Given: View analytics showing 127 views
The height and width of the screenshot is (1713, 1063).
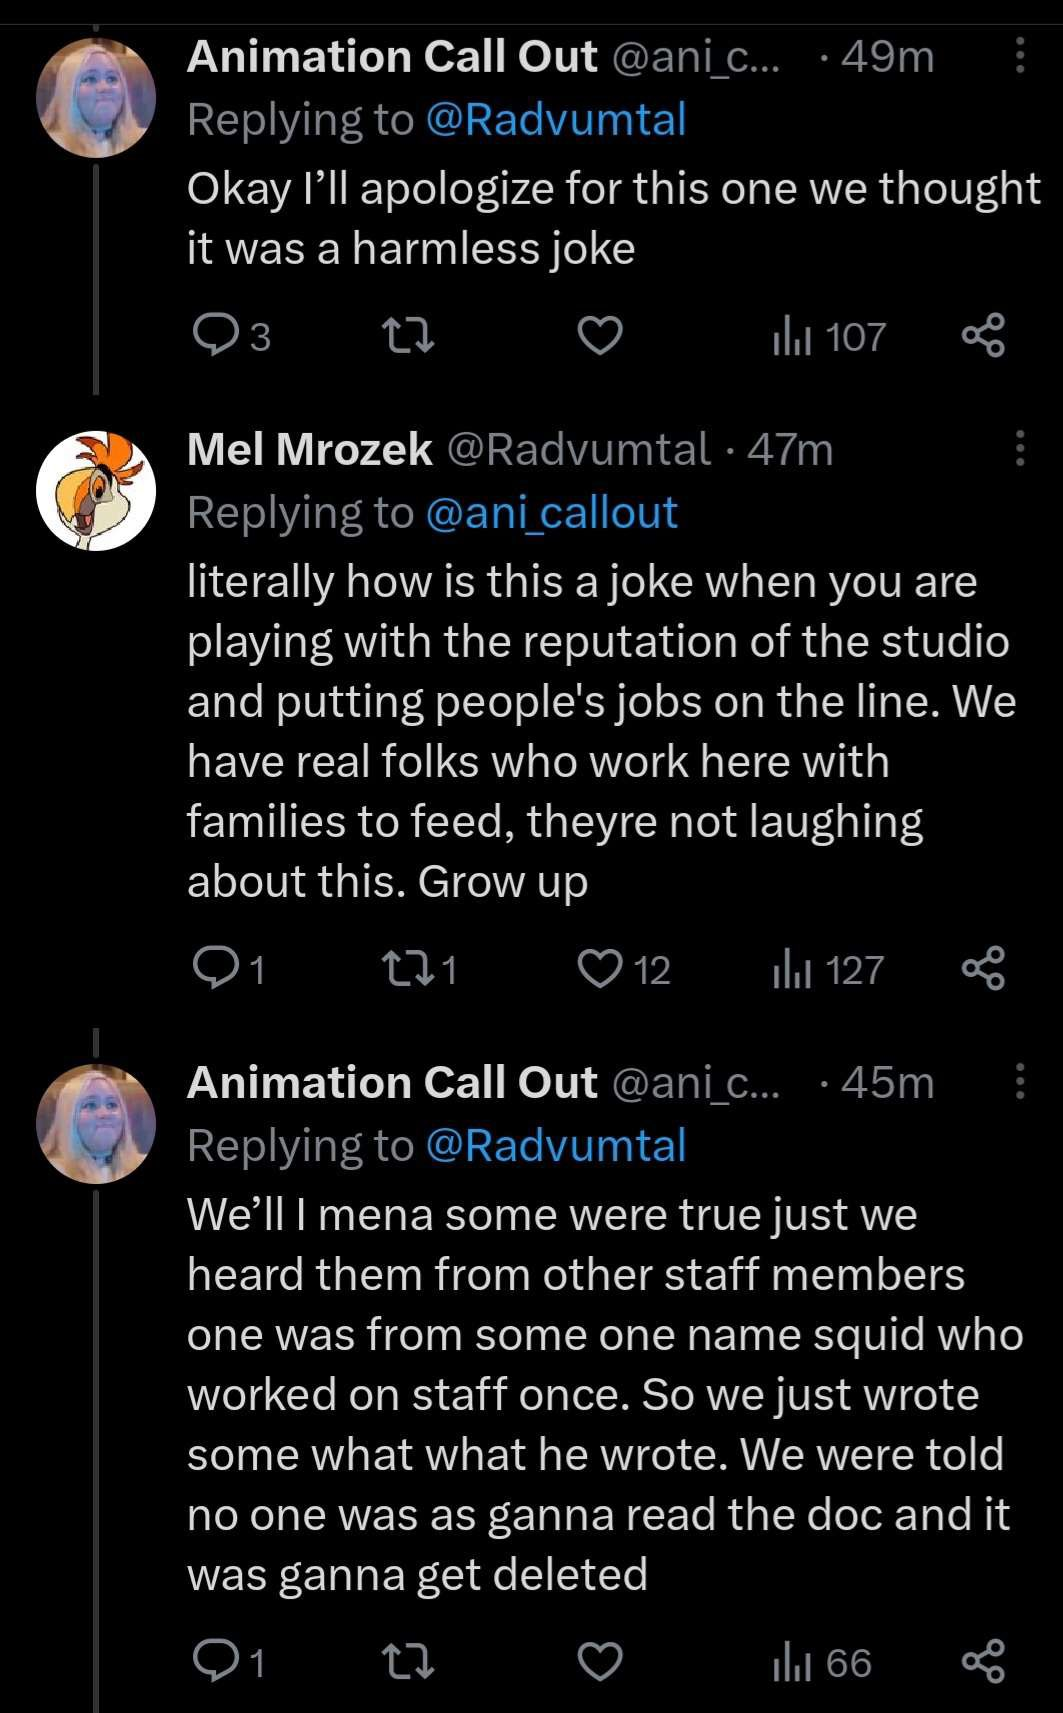Looking at the screenshot, I should tap(828, 970).
